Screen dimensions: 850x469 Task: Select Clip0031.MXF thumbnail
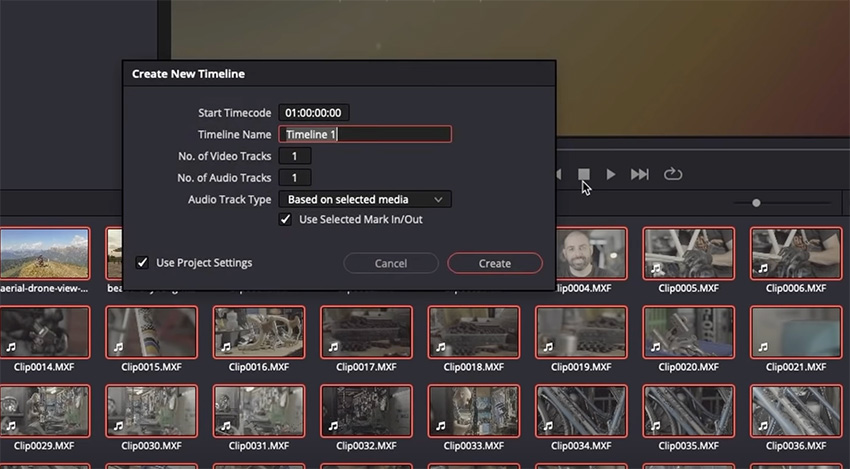pyautogui.click(x=259, y=411)
